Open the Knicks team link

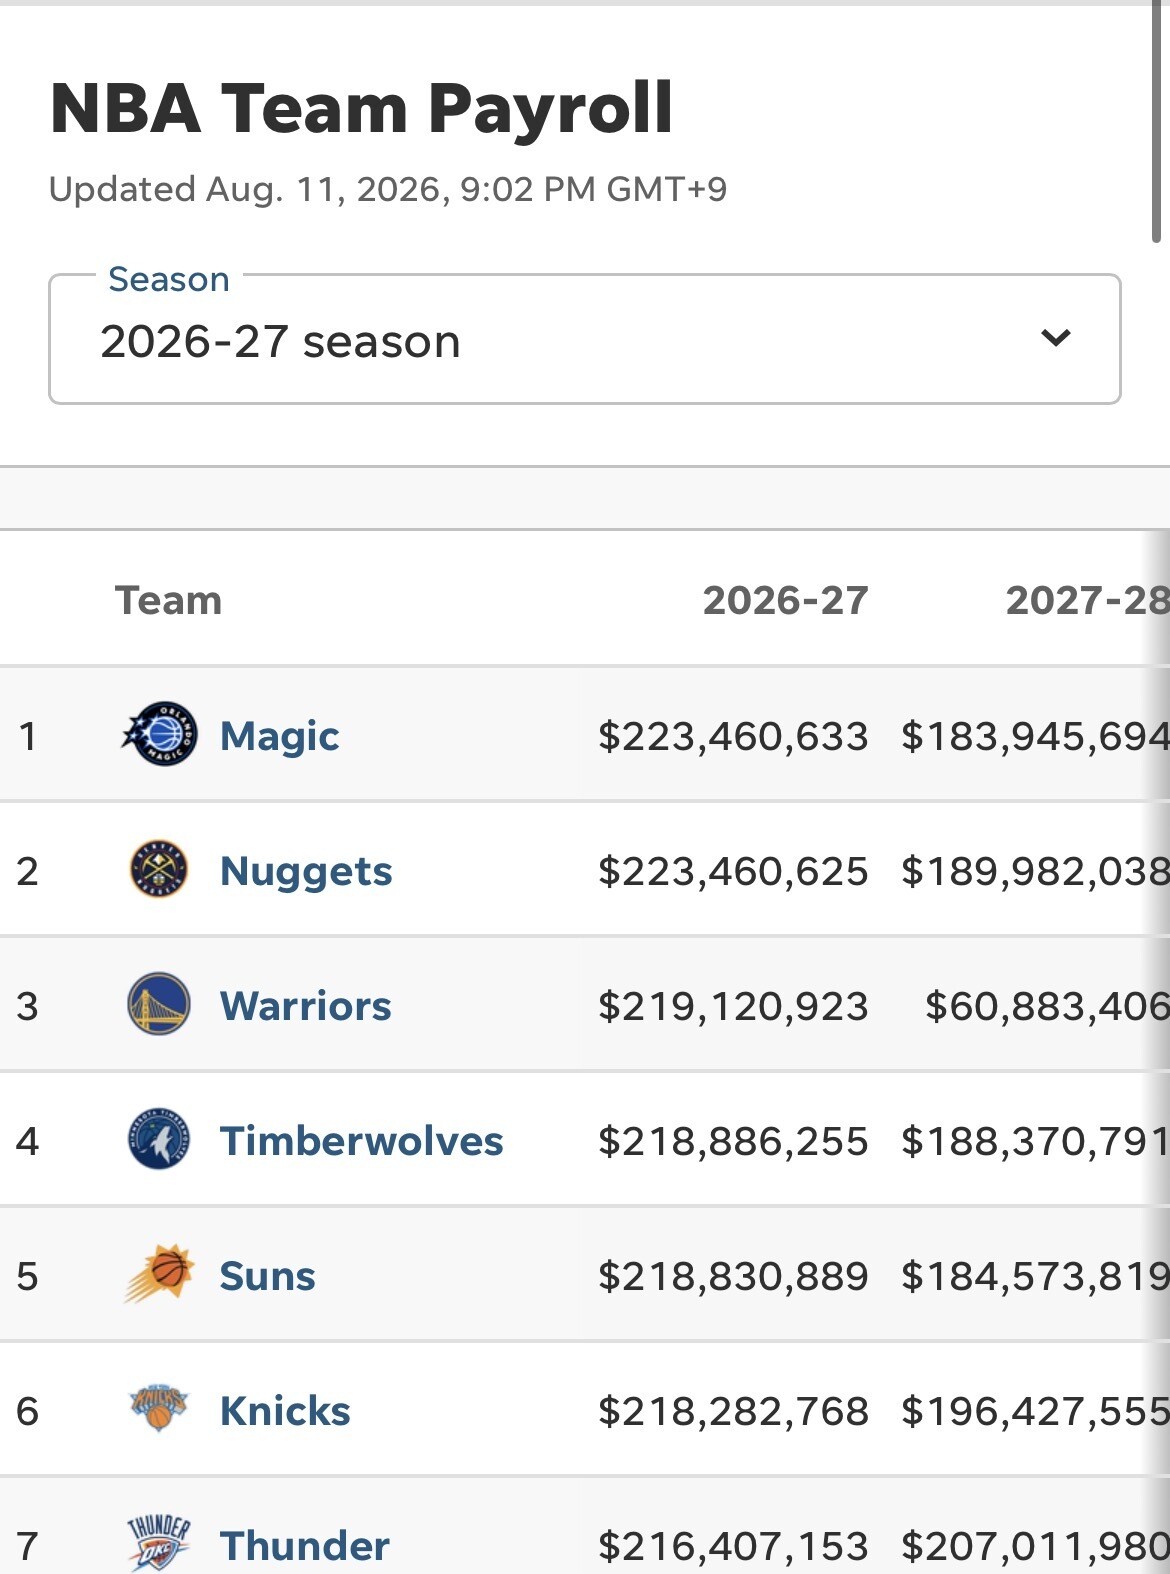(285, 1411)
